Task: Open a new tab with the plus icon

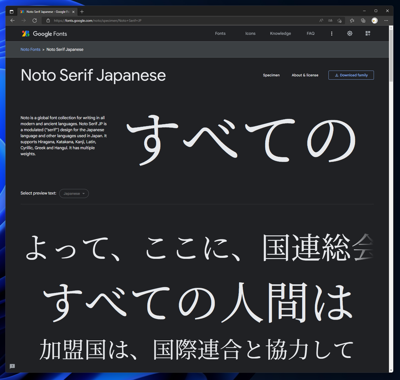Action: click(x=82, y=12)
